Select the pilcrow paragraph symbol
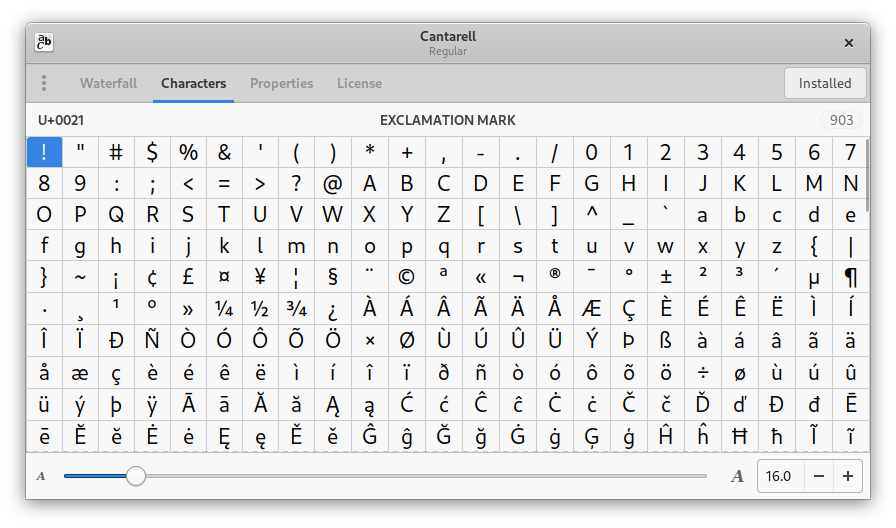This screenshot has width=896, height=528. point(850,276)
